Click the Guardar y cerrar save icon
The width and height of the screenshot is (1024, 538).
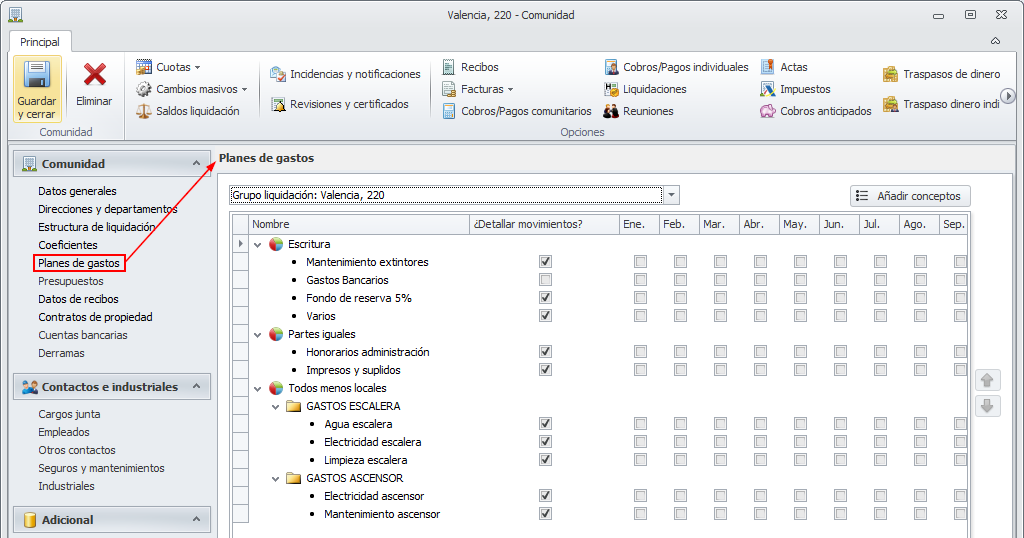(37, 77)
